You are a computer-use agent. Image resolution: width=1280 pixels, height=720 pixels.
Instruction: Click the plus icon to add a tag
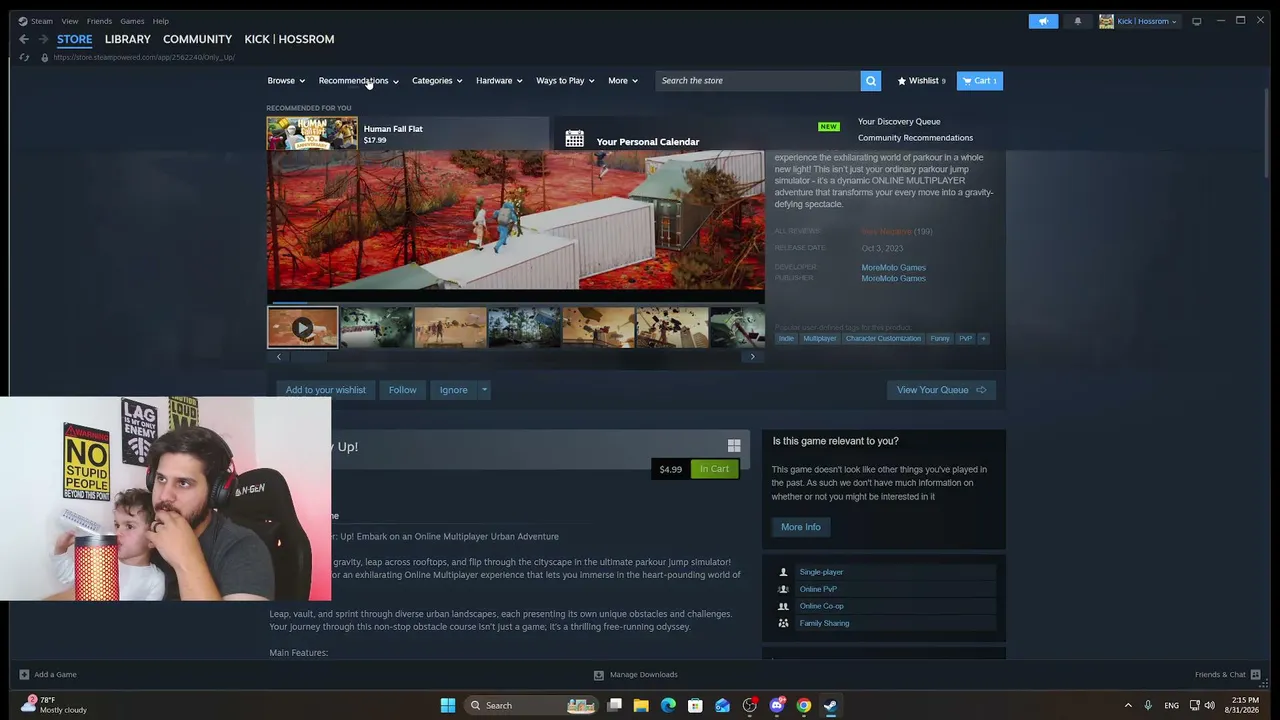click(x=983, y=338)
